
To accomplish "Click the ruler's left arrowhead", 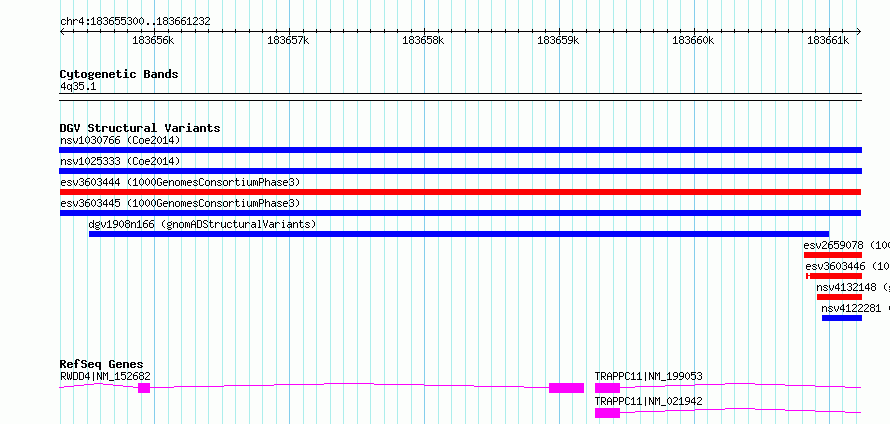I will [62, 32].
